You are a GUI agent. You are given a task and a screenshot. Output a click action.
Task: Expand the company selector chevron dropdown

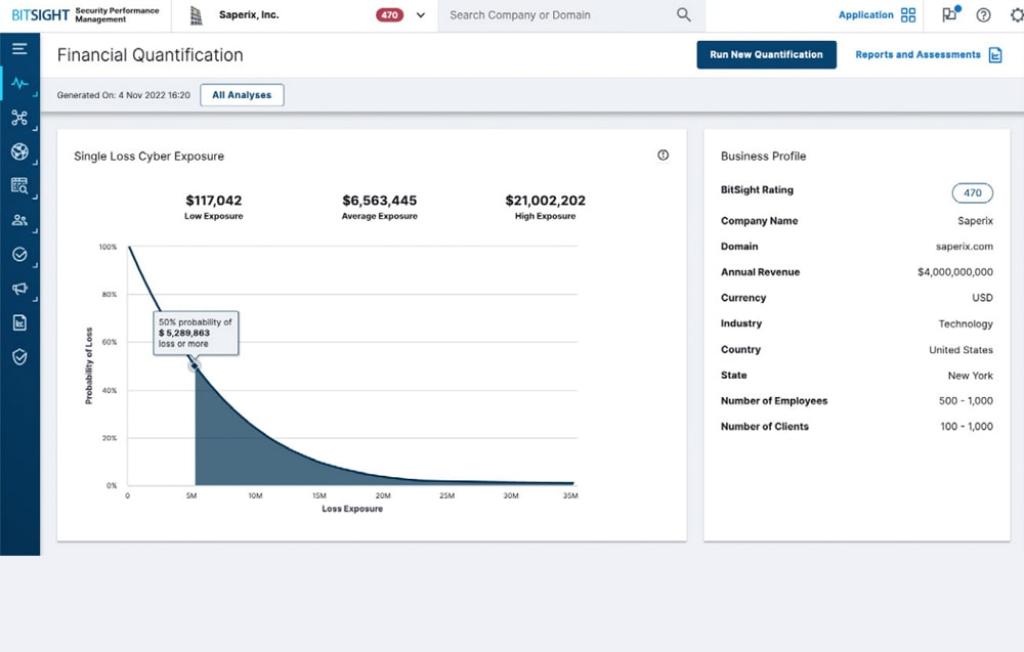(420, 15)
